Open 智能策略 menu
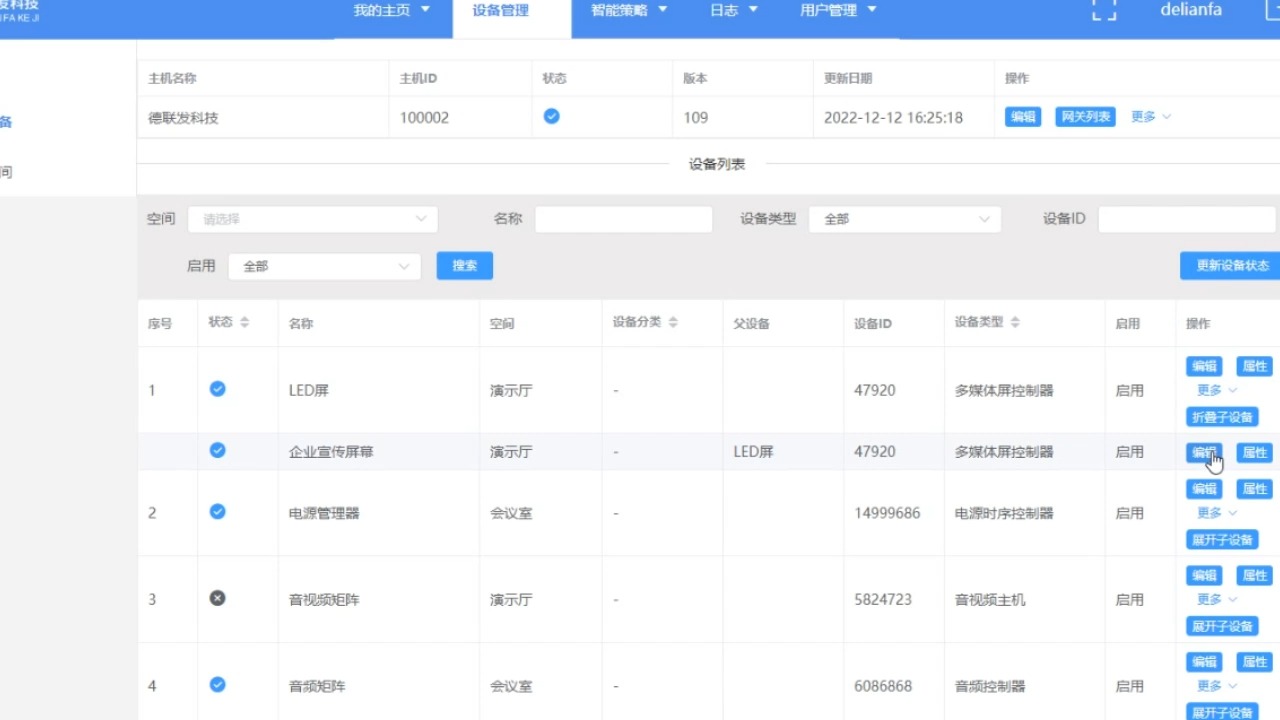Viewport: 1280px width, 720px height. [629, 11]
